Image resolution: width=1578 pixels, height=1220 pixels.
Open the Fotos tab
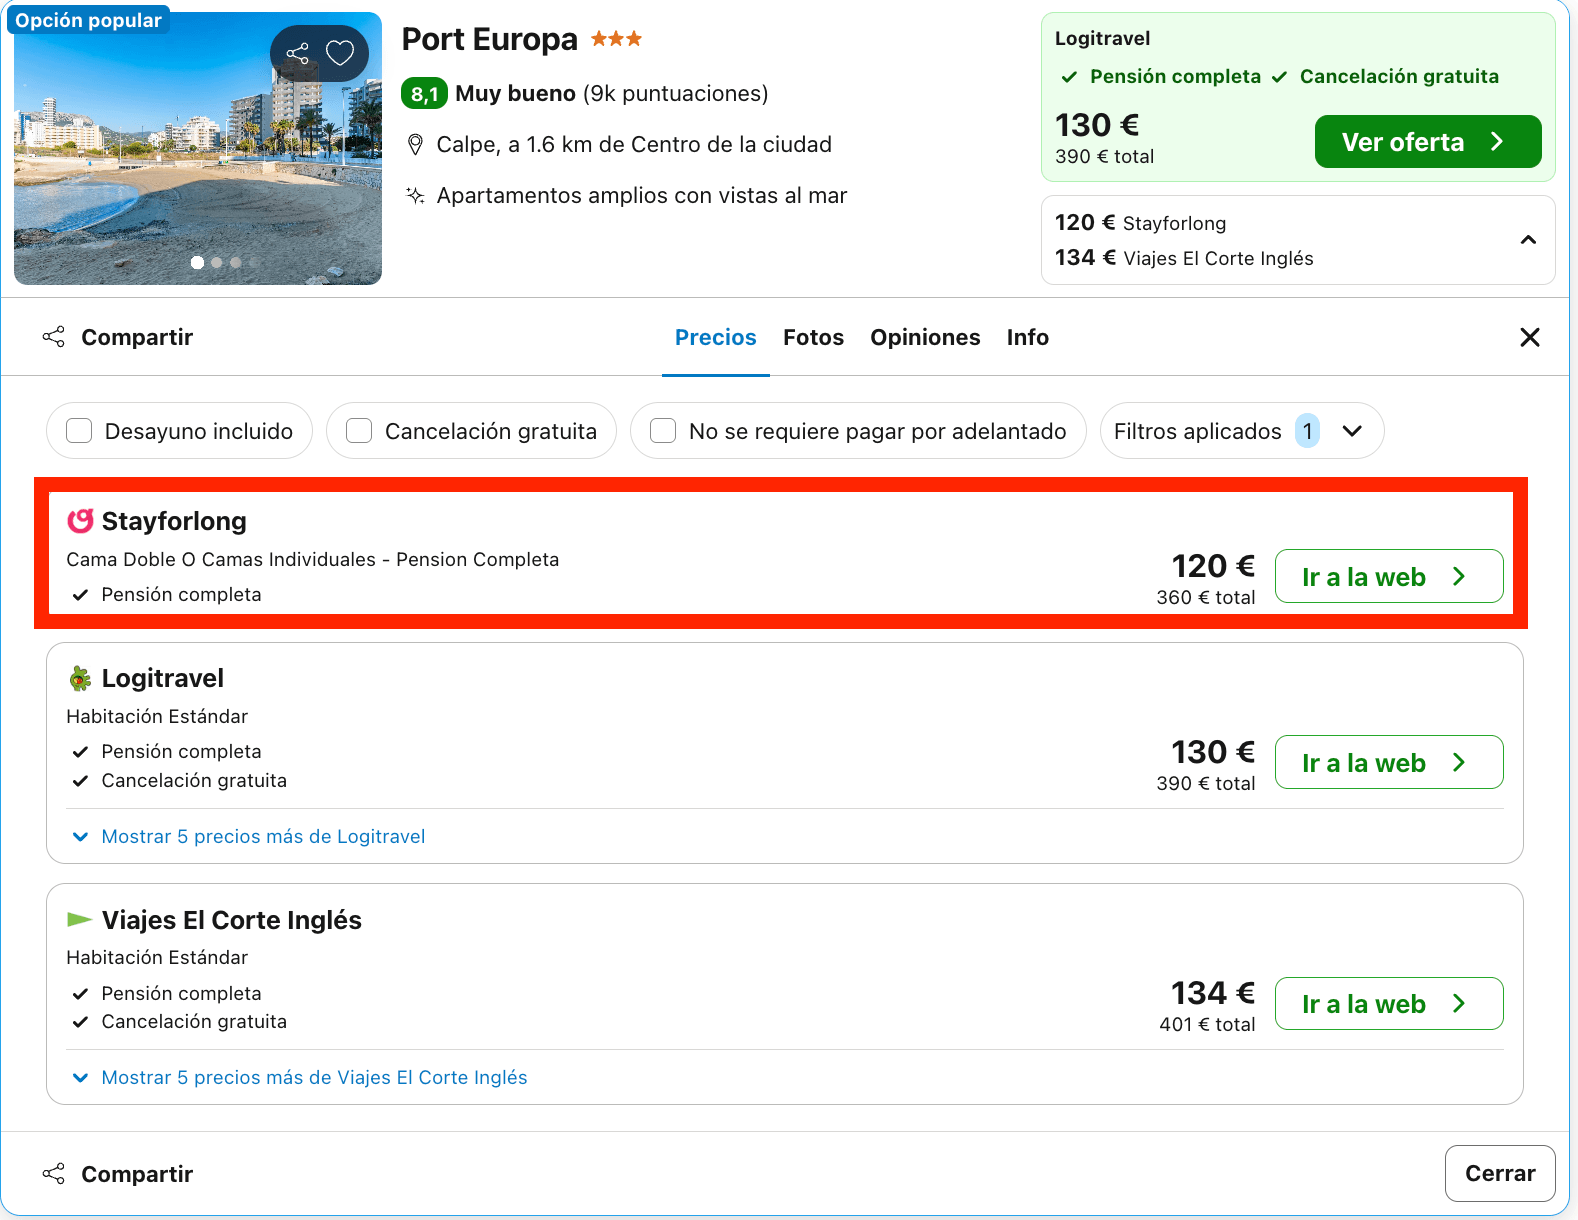pyautogui.click(x=813, y=338)
